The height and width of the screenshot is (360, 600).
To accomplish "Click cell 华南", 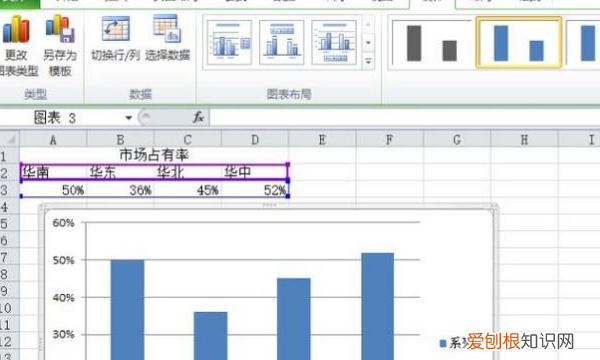I will tap(54, 172).
